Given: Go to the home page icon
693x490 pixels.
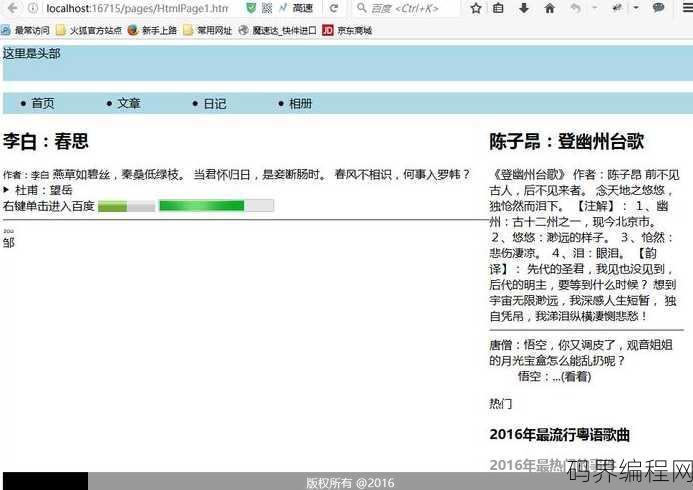Looking at the screenshot, I should (x=550, y=8).
